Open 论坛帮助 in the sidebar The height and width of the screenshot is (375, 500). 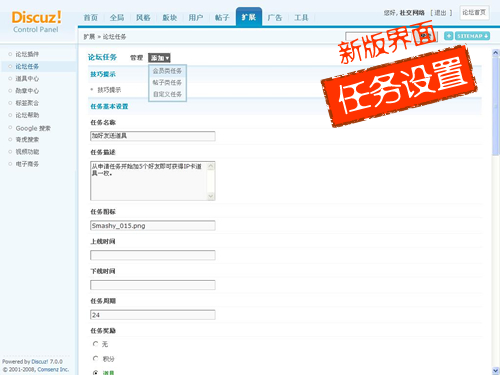[x=27, y=115]
